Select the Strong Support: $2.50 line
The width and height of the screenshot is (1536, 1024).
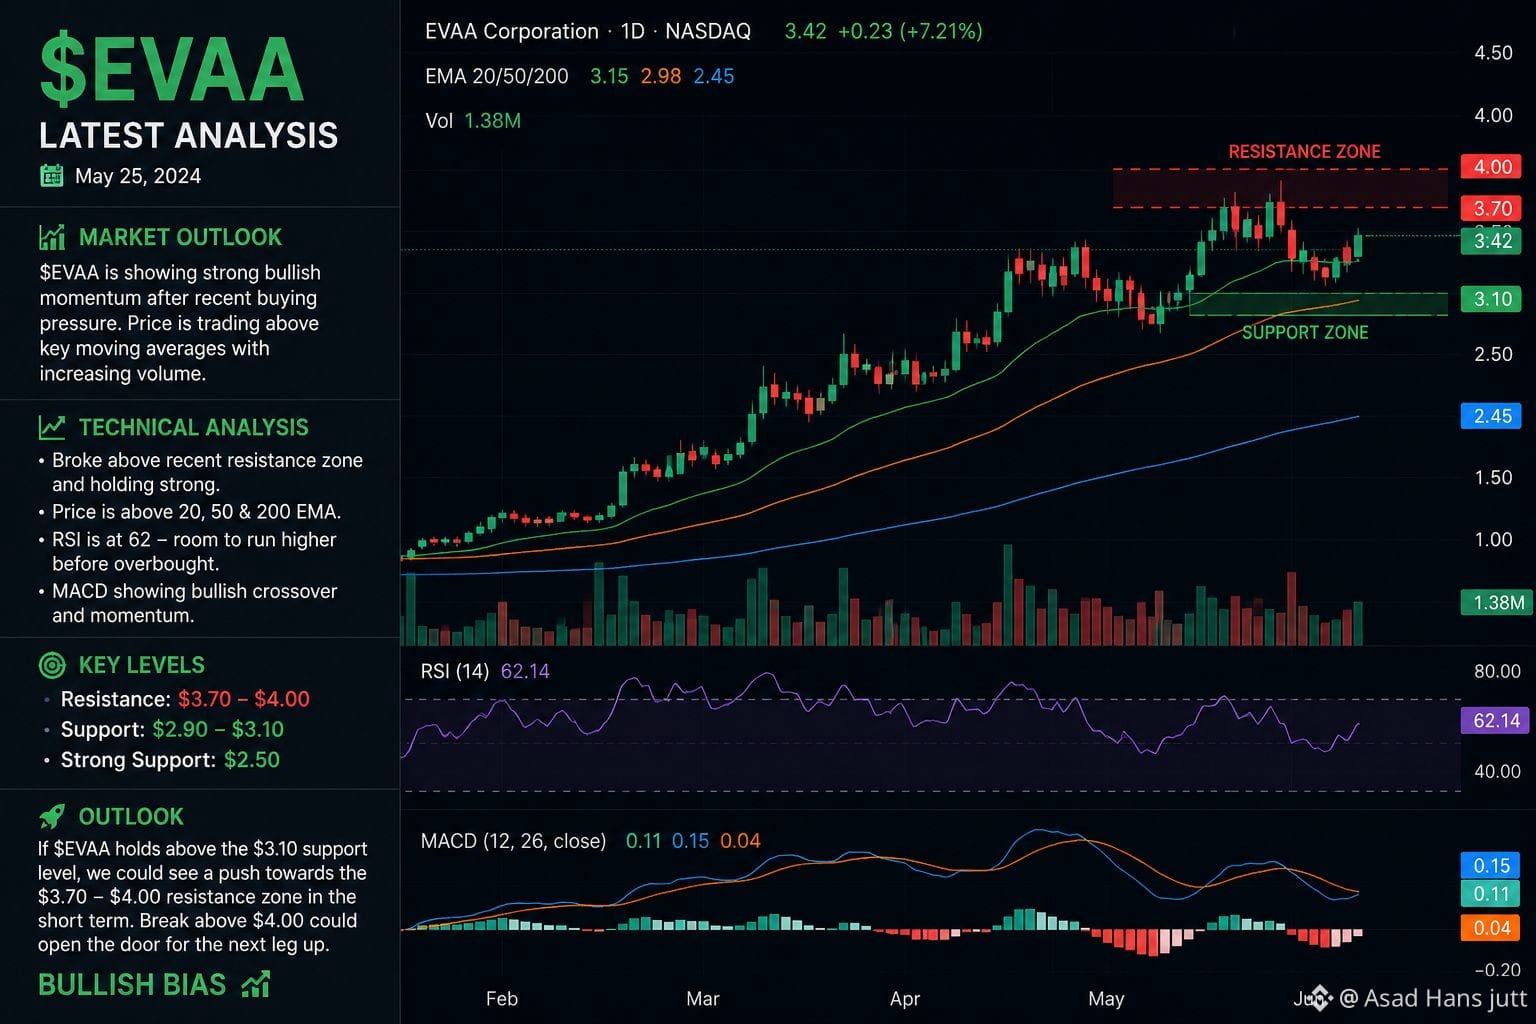tap(170, 759)
